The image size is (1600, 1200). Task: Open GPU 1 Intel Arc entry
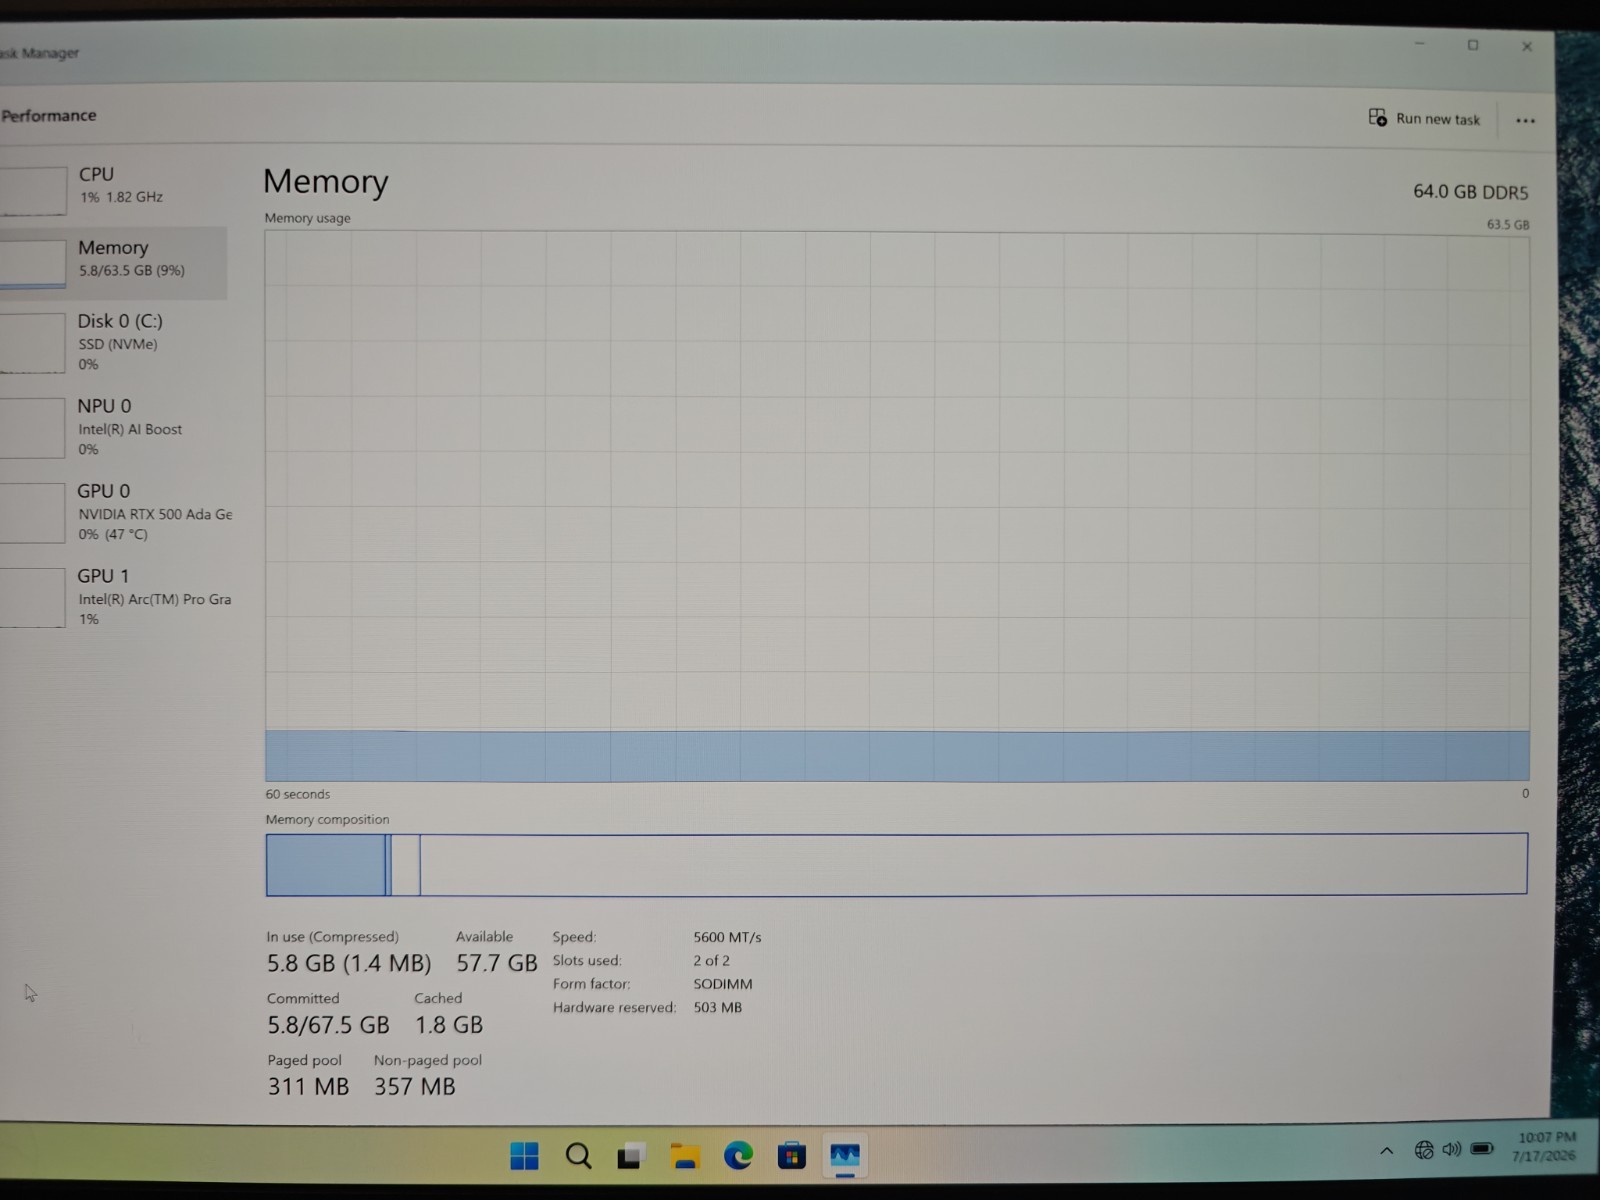pyautogui.click(x=115, y=597)
